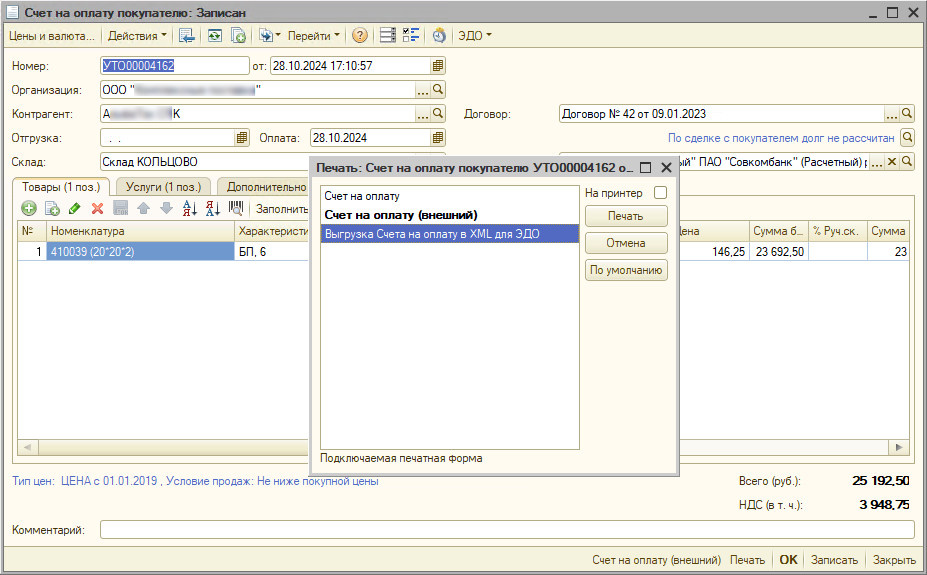The height and width of the screenshot is (575, 927).
Task: Open the Контрагент selection list with its ellipsis button
Action: coord(423,113)
